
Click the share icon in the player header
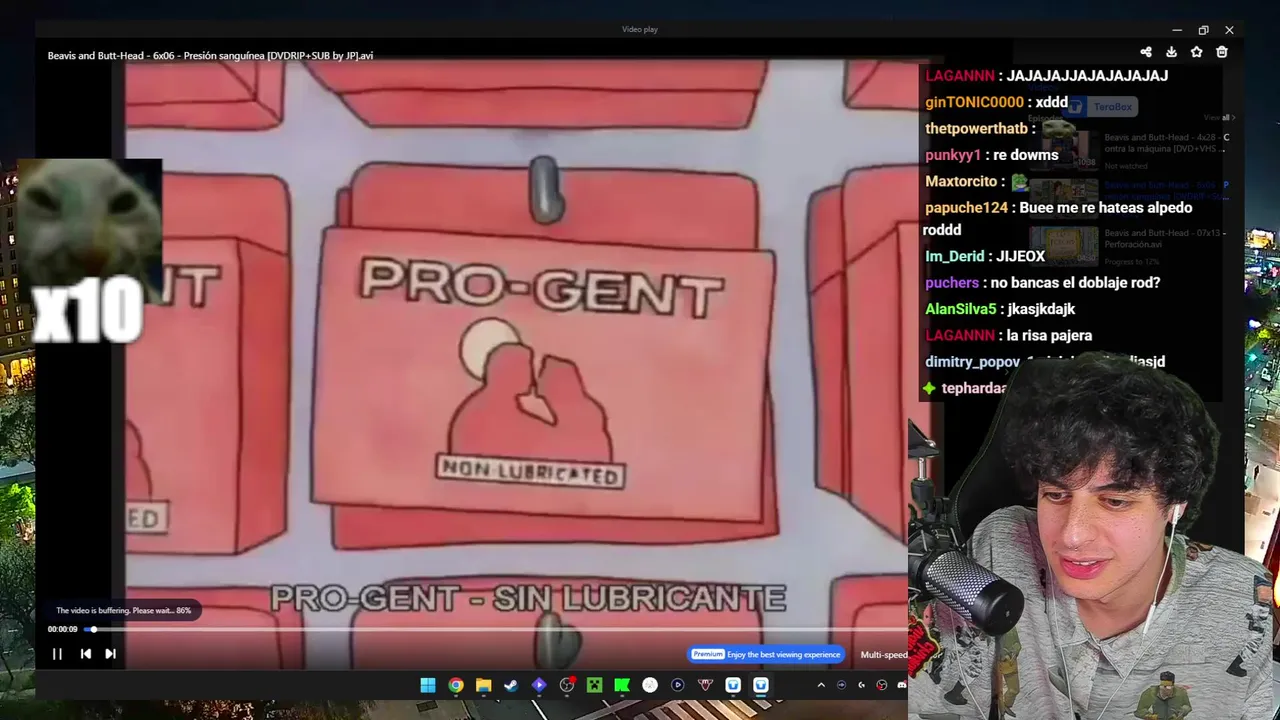coord(1146,52)
